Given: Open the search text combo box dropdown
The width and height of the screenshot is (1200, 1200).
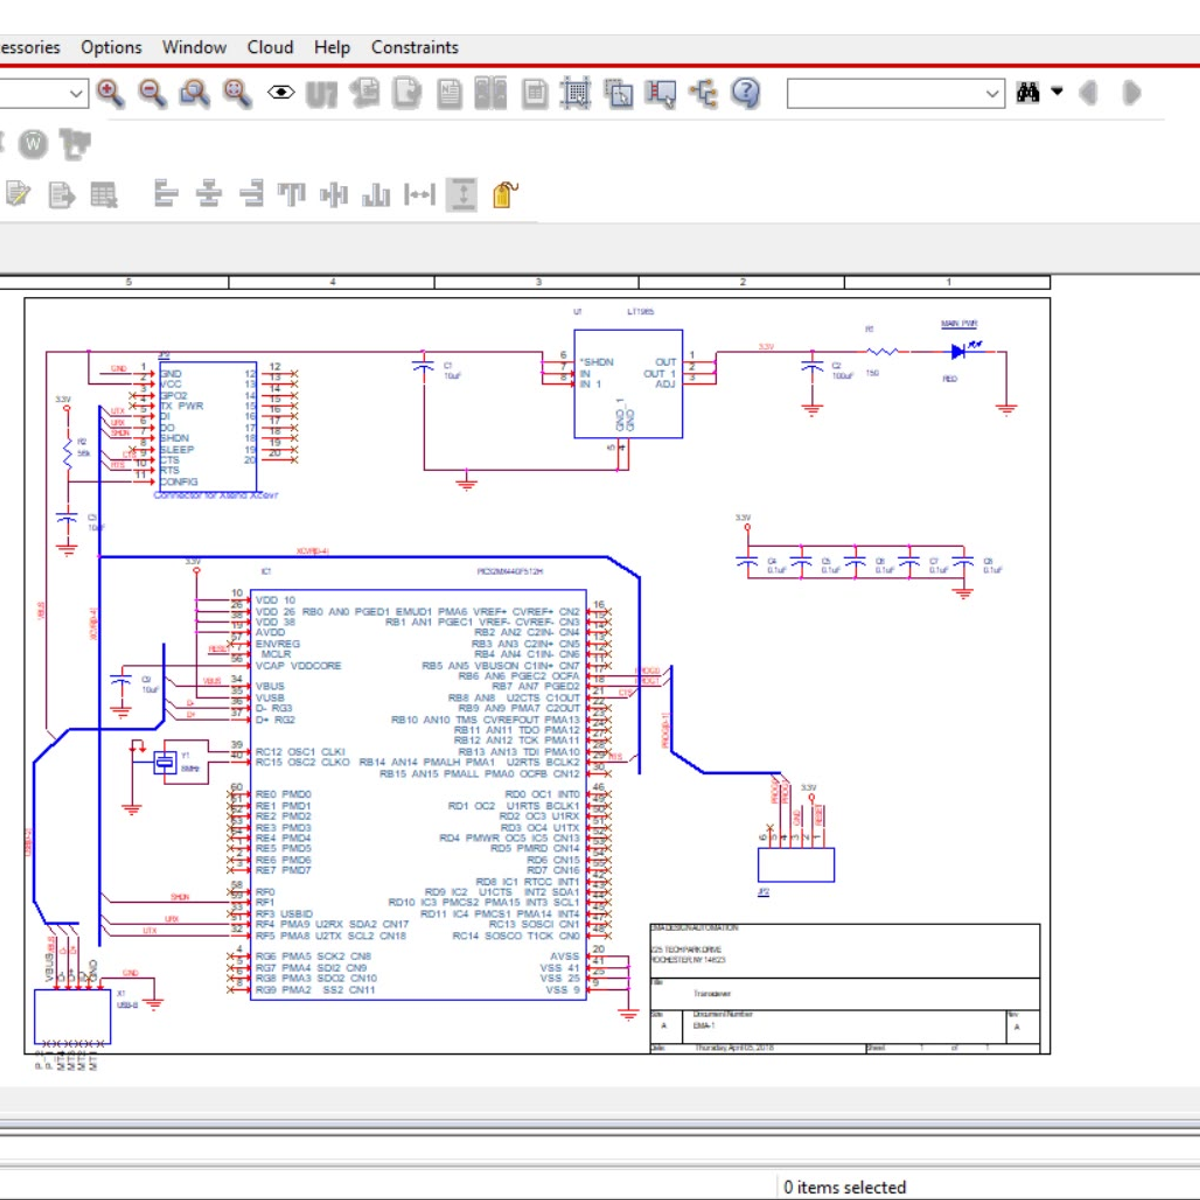Looking at the screenshot, I should point(992,93).
